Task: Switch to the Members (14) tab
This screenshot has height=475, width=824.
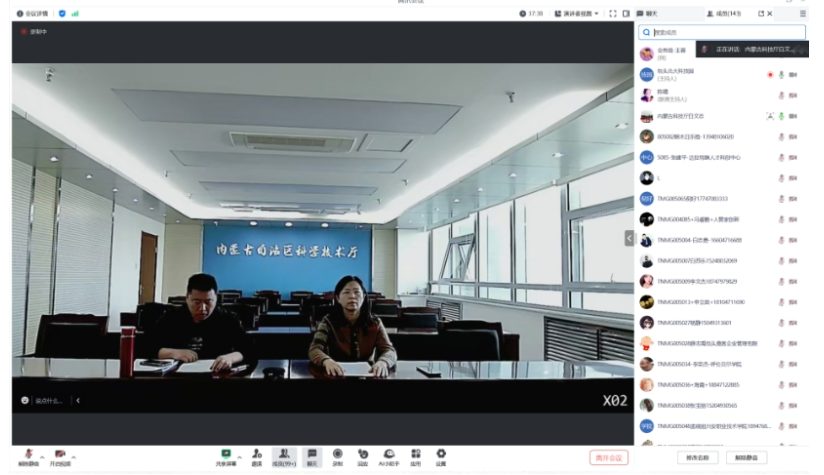Action: click(724, 14)
